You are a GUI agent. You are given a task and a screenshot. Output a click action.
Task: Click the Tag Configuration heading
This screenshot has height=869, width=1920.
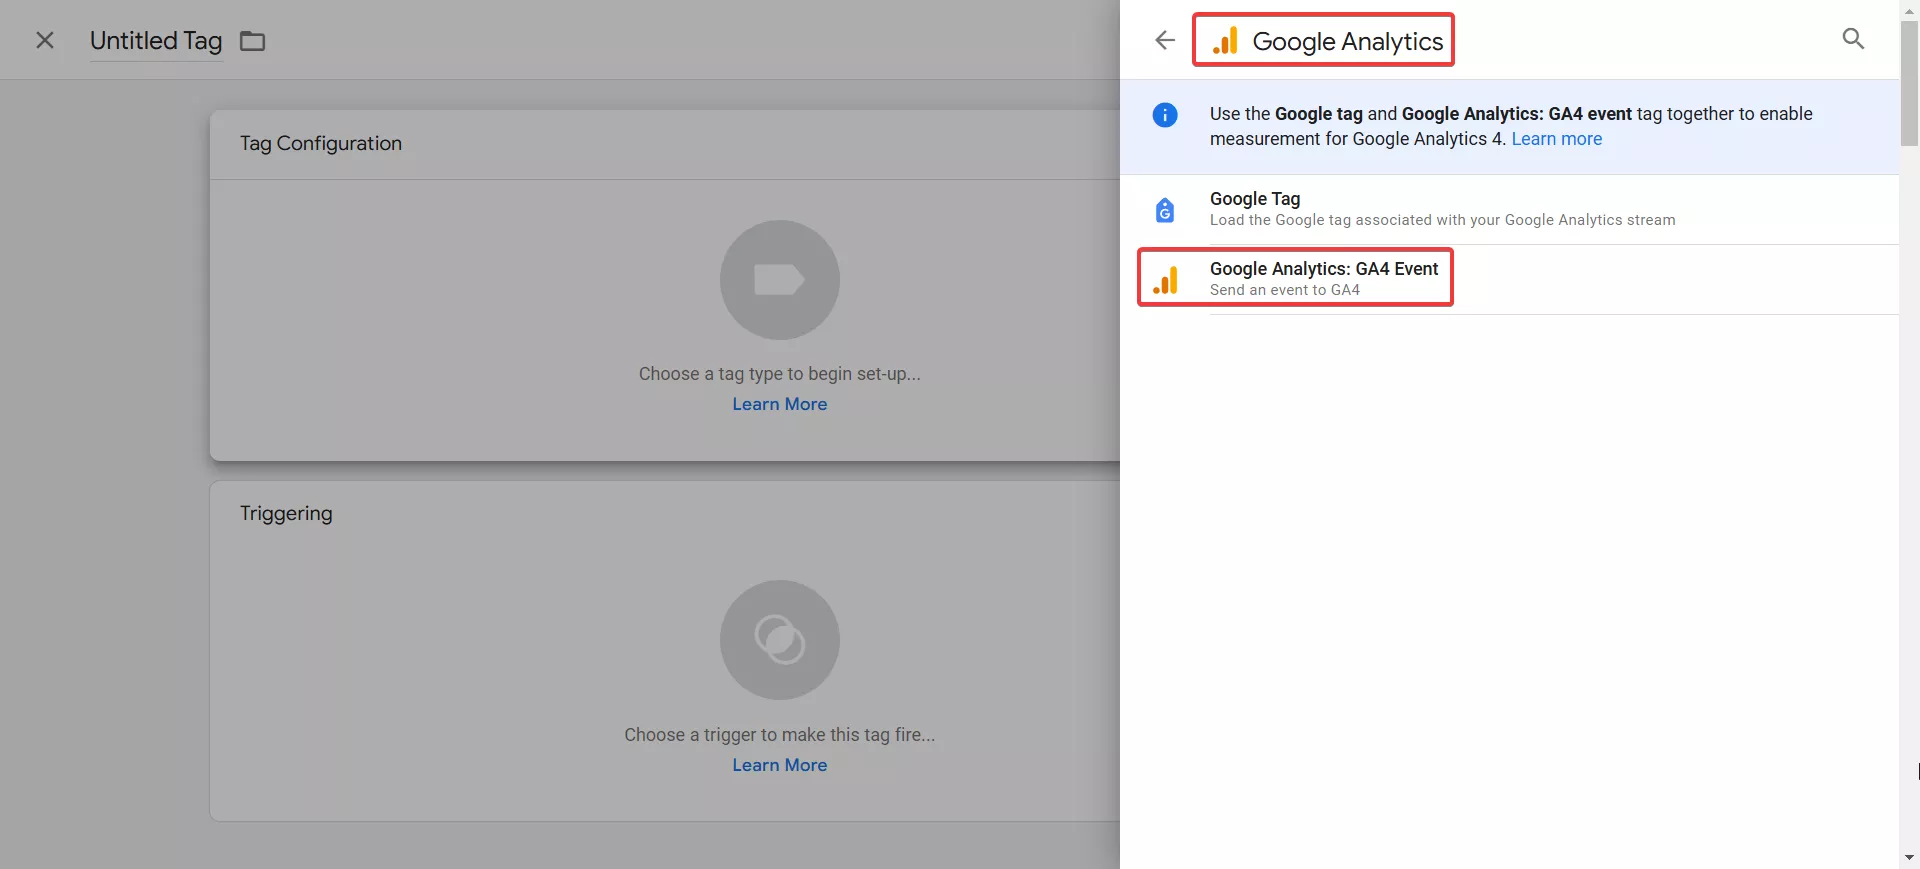pyautogui.click(x=321, y=143)
